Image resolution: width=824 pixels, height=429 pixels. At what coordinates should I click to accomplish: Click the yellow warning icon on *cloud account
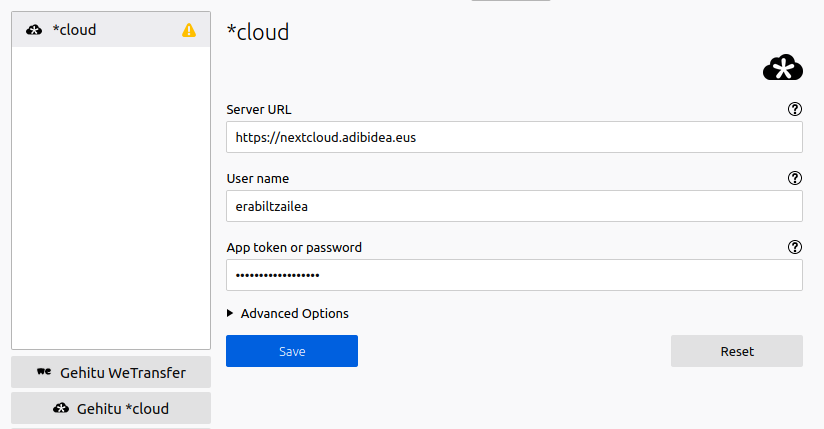coord(189,30)
